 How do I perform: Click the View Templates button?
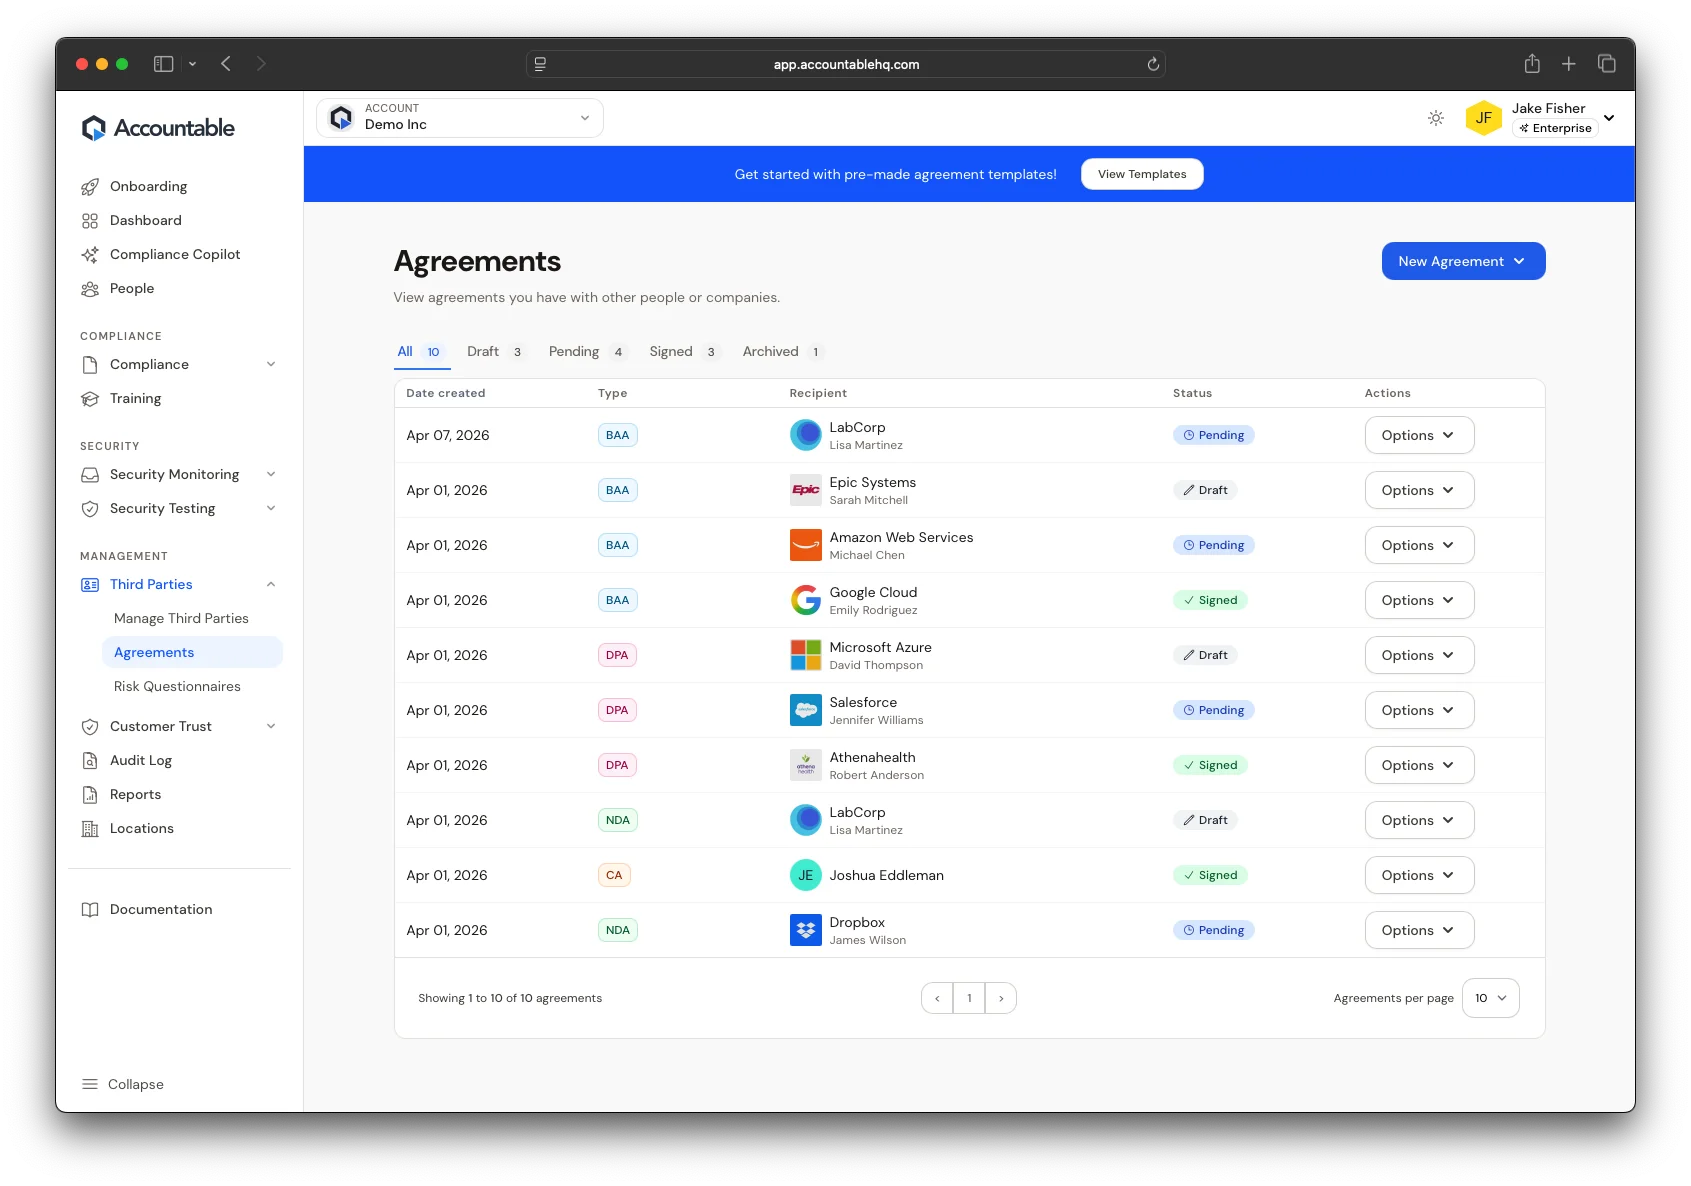(x=1141, y=173)
